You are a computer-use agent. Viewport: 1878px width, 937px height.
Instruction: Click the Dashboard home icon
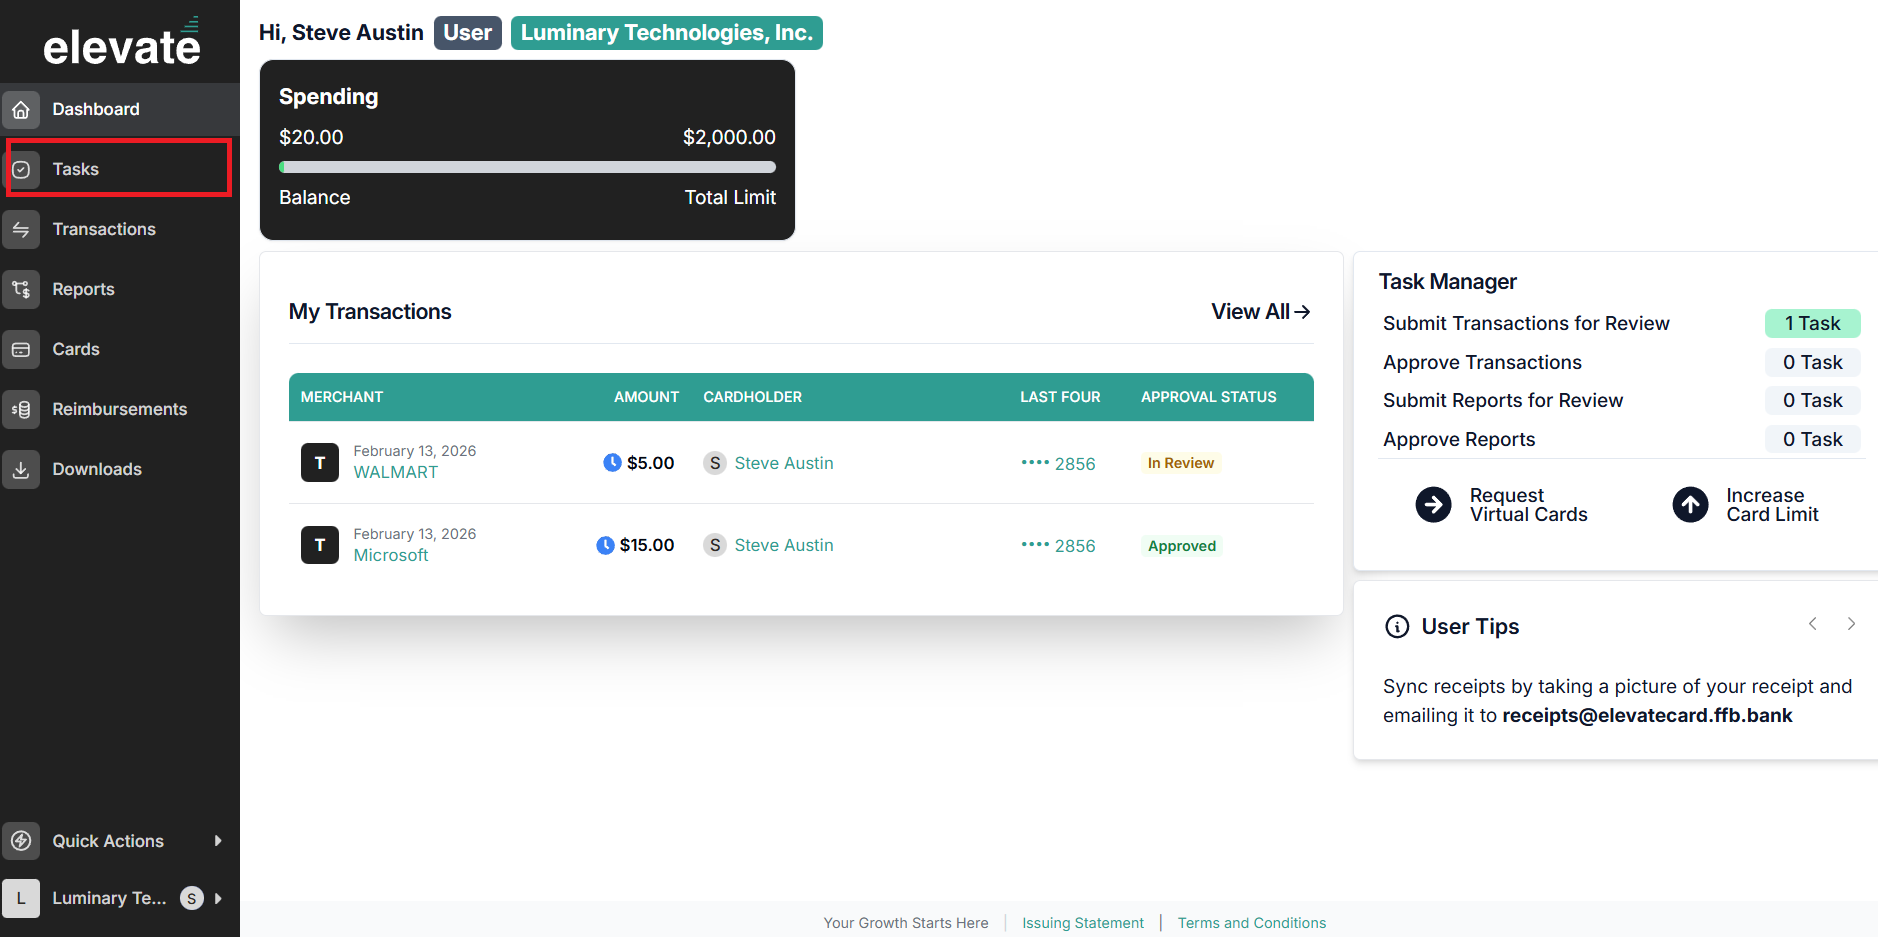[x=21, y=110]
